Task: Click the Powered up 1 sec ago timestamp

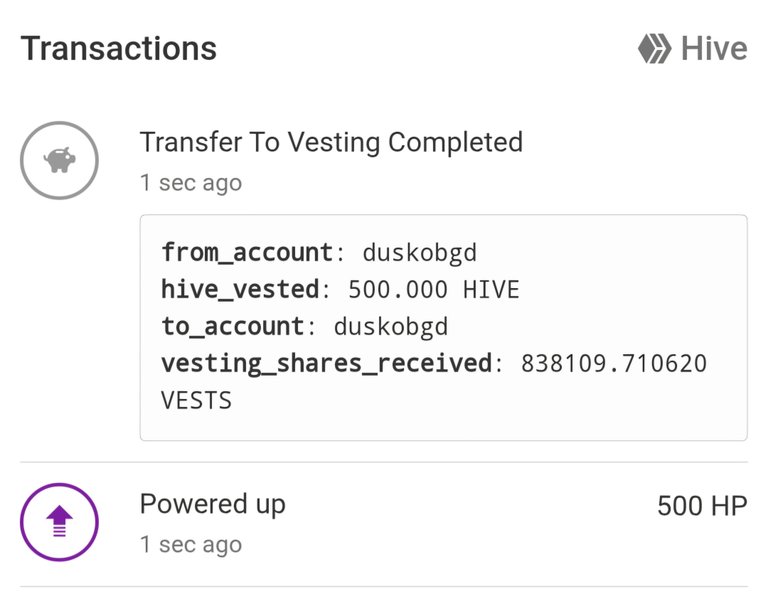Action: 191,545
